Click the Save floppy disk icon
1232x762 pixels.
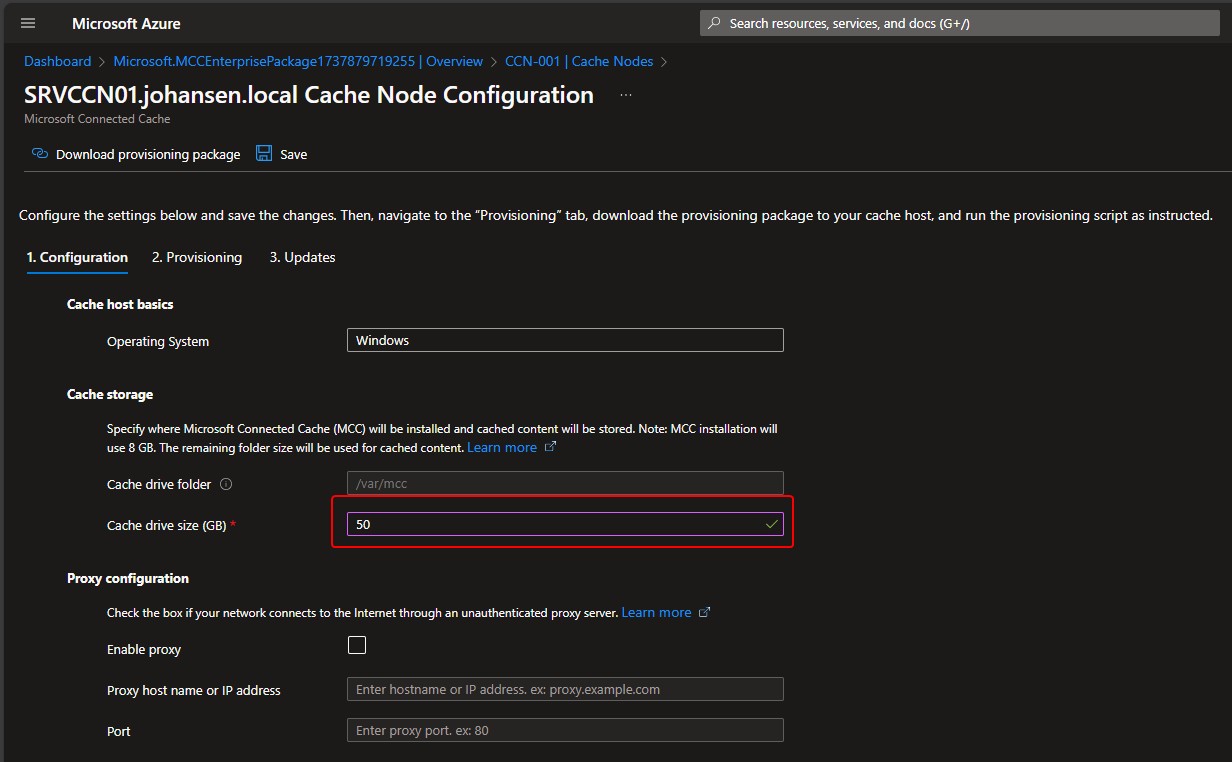click(264, 154)
